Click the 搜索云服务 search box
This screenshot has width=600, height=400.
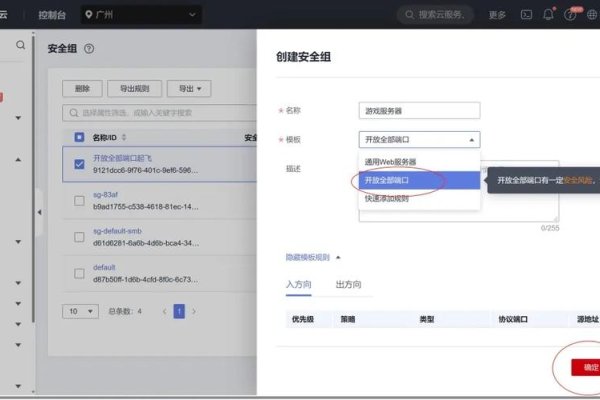point(436,15)
